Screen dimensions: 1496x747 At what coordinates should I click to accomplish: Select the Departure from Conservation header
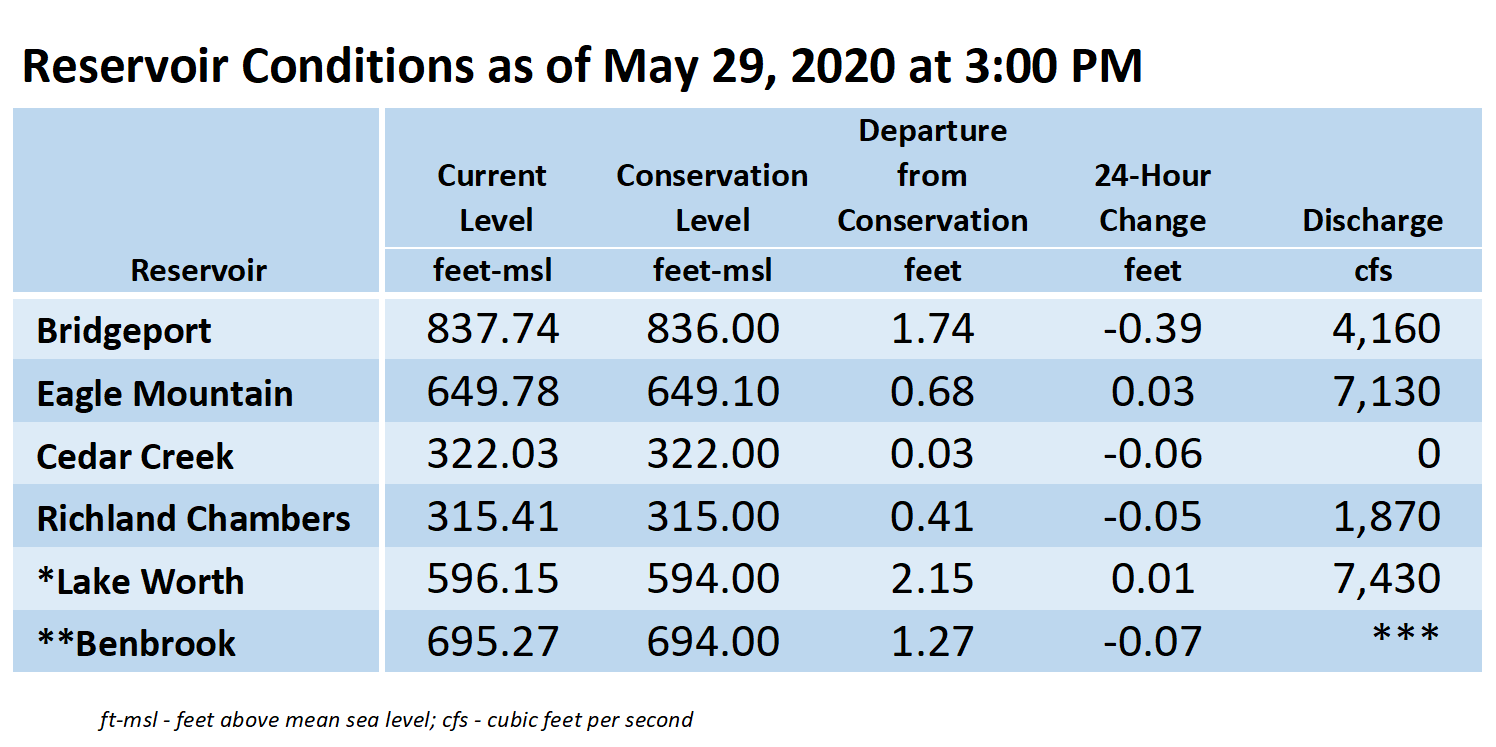pyautogui.click(x=932, y=176)
